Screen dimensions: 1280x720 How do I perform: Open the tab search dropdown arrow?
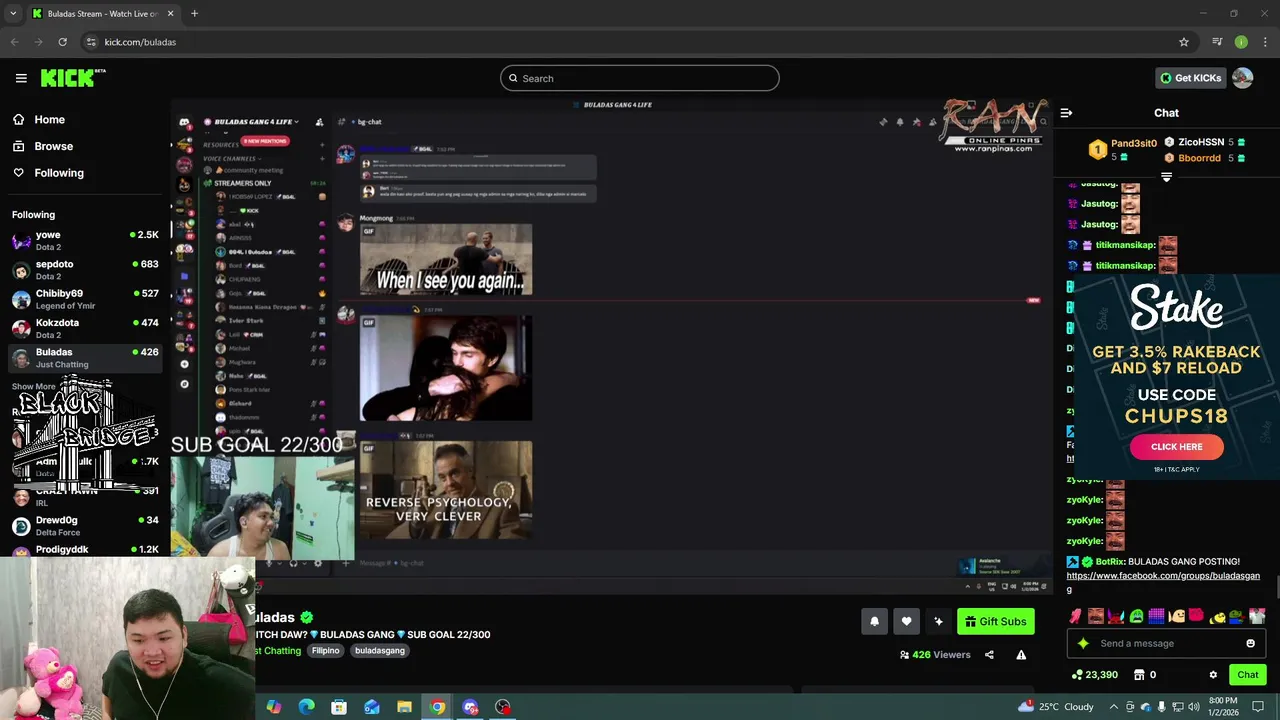[13, 13]
